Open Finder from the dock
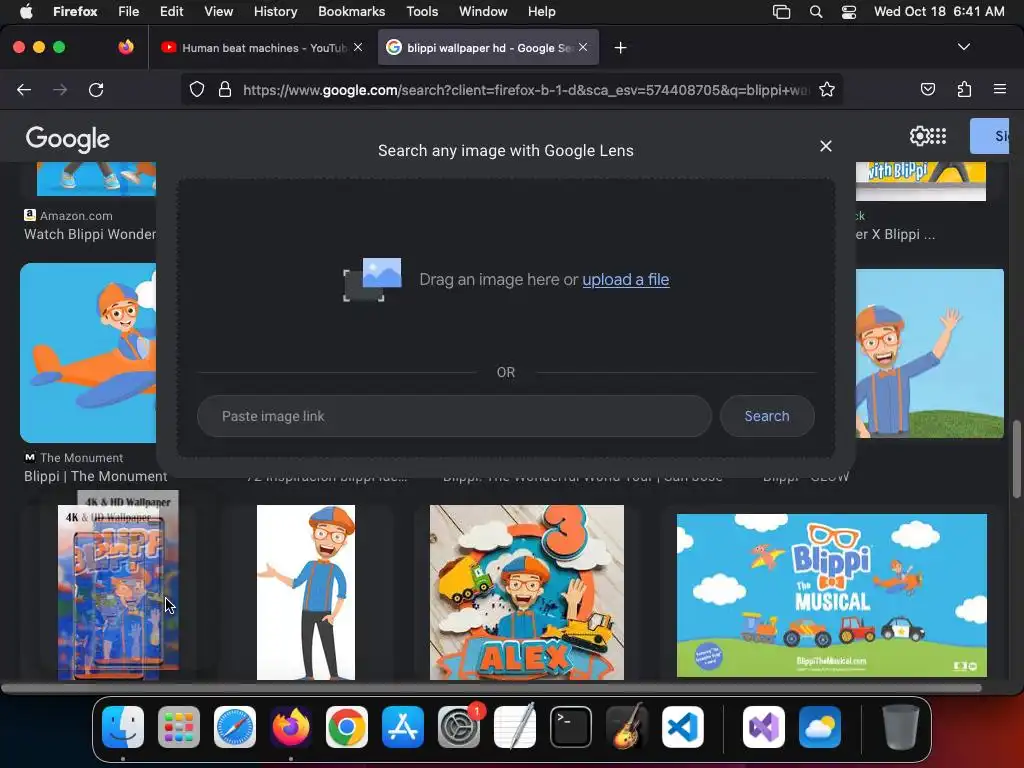The height and width of the screenshot is (768, 1024). (123, 727)
